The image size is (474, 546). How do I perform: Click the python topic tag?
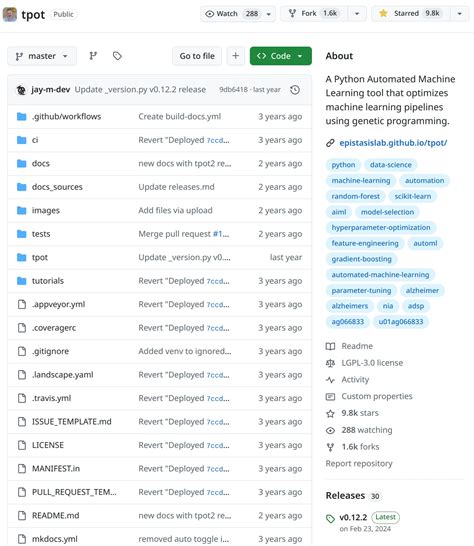pos(343,165)
